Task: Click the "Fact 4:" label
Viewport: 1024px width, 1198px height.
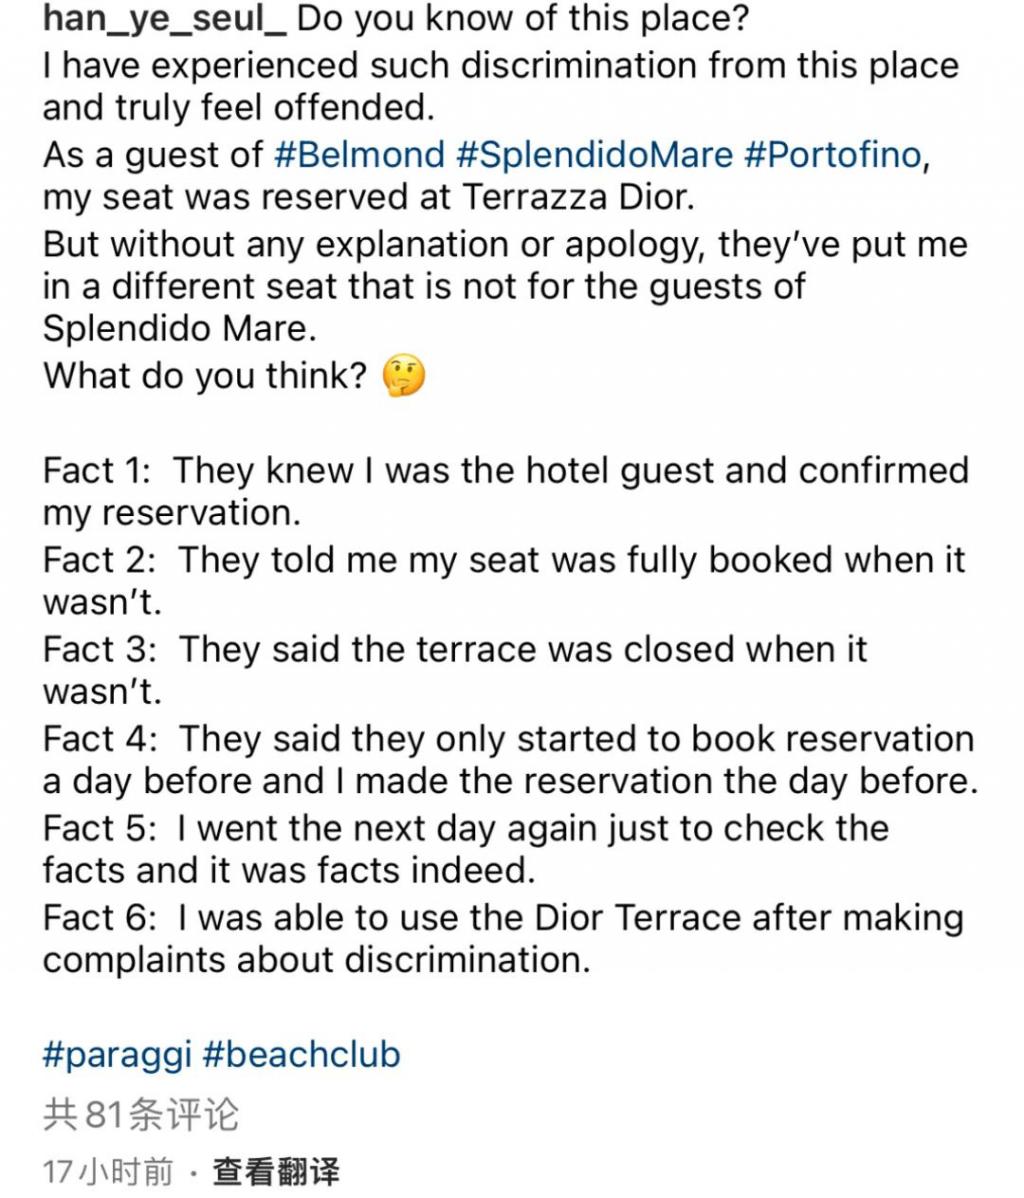Action: click(99, 739)
